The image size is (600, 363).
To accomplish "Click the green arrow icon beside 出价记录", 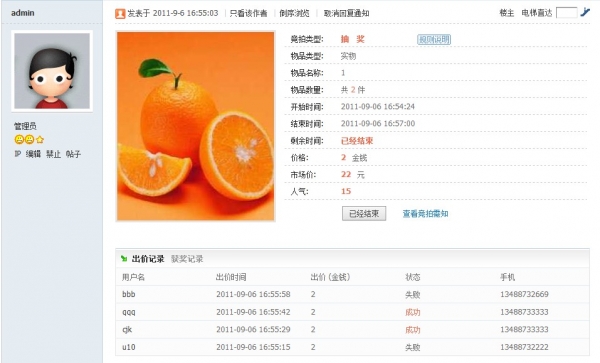I will click(124, 259).
